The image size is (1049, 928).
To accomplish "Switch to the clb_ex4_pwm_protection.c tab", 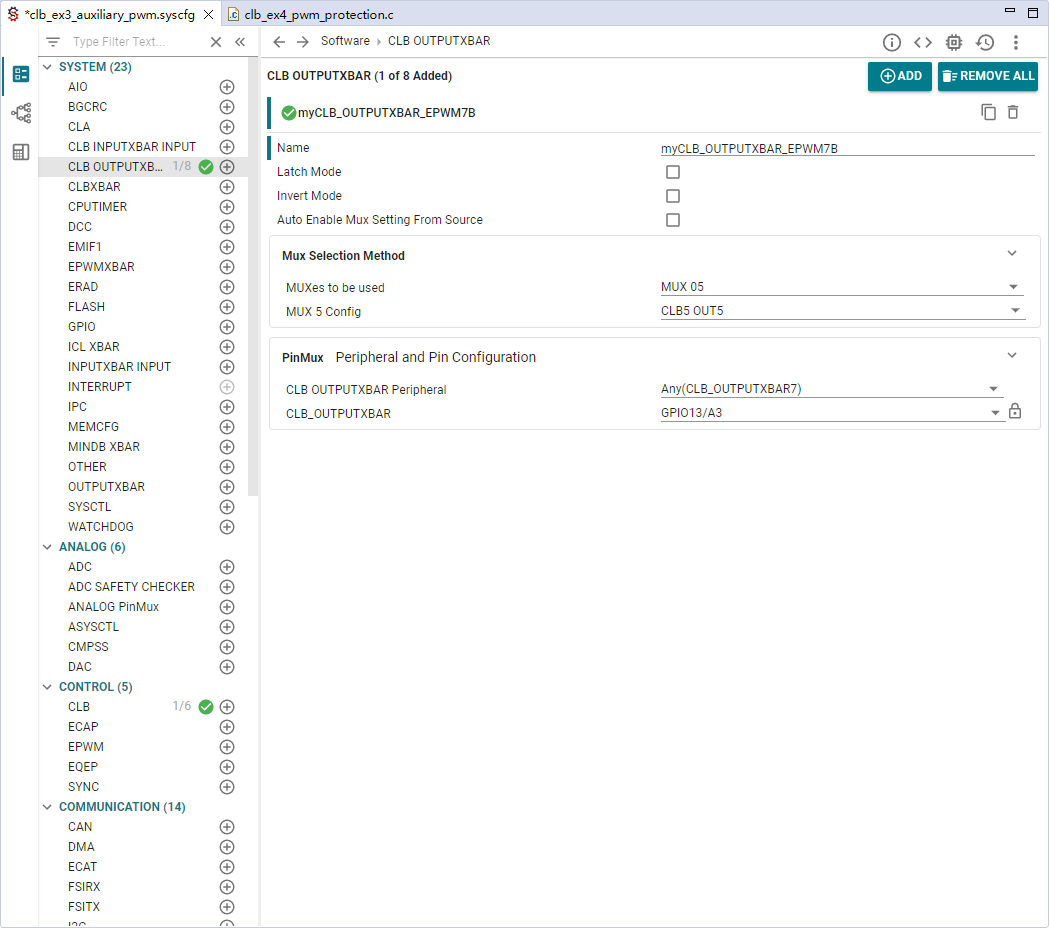I will tap(310, 14).
